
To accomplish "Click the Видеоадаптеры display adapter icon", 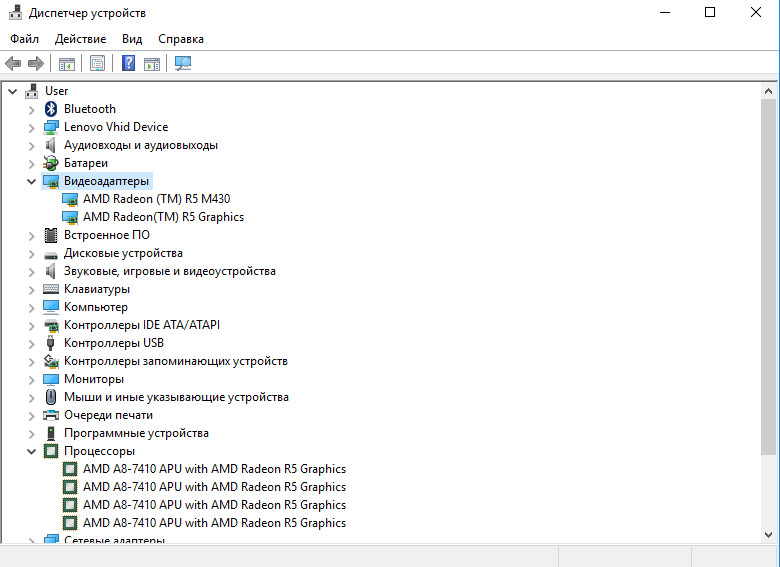I will [51, 181].
